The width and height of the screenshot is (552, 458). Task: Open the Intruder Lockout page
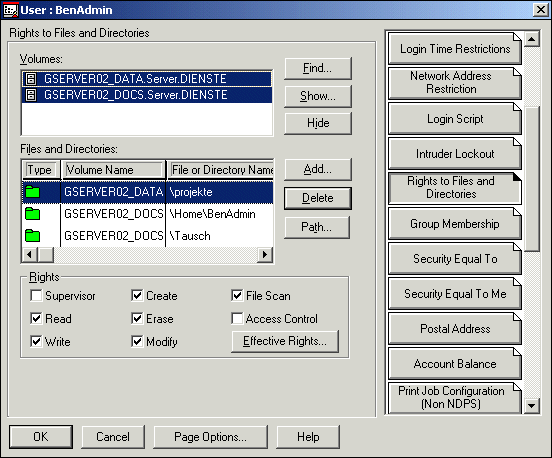pyautogui.click(x=455, y=153)
